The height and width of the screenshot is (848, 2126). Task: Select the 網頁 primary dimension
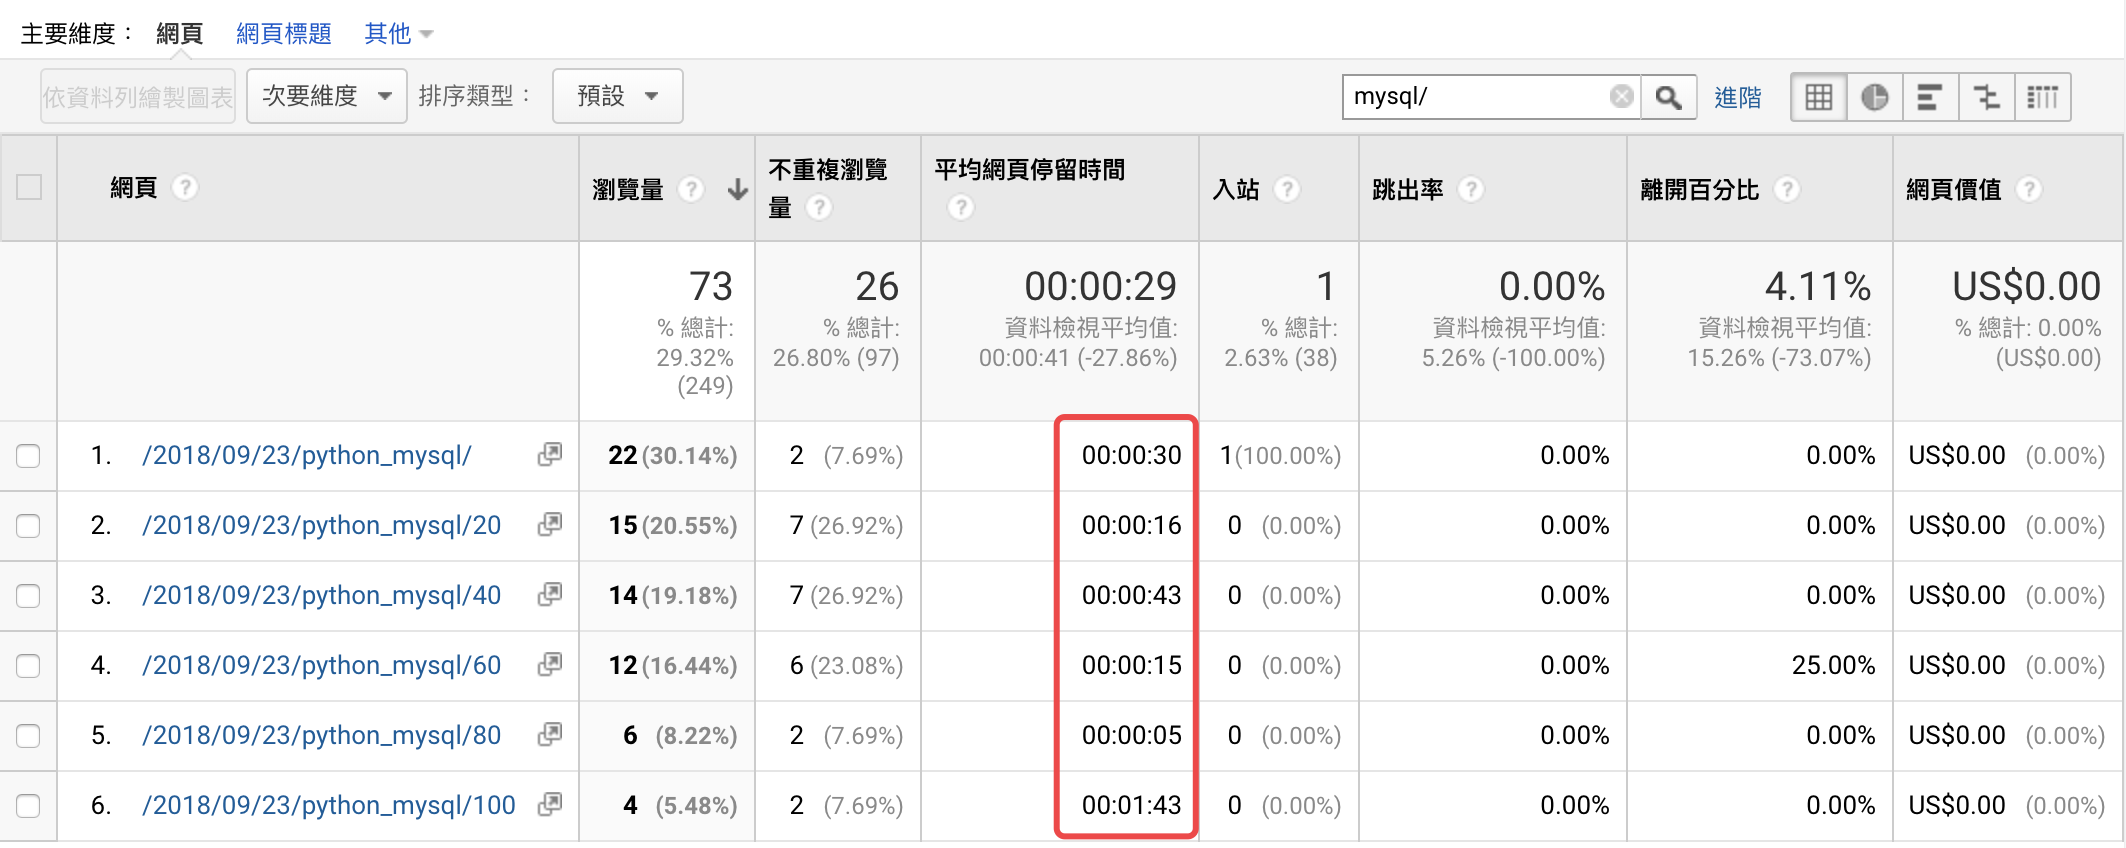coord(180,34)
